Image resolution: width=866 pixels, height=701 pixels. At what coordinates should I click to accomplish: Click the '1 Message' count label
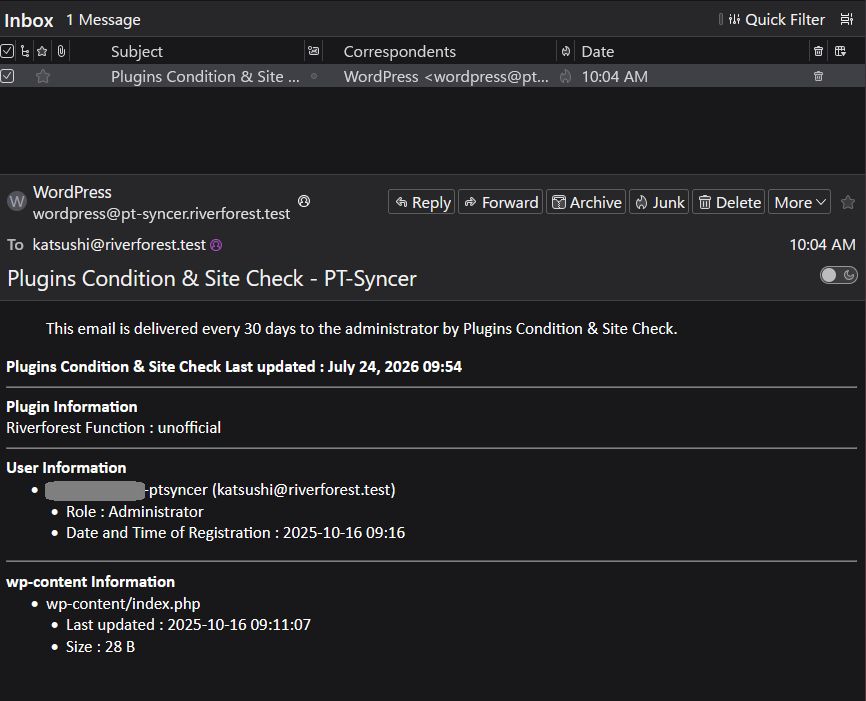coord(103,20)
